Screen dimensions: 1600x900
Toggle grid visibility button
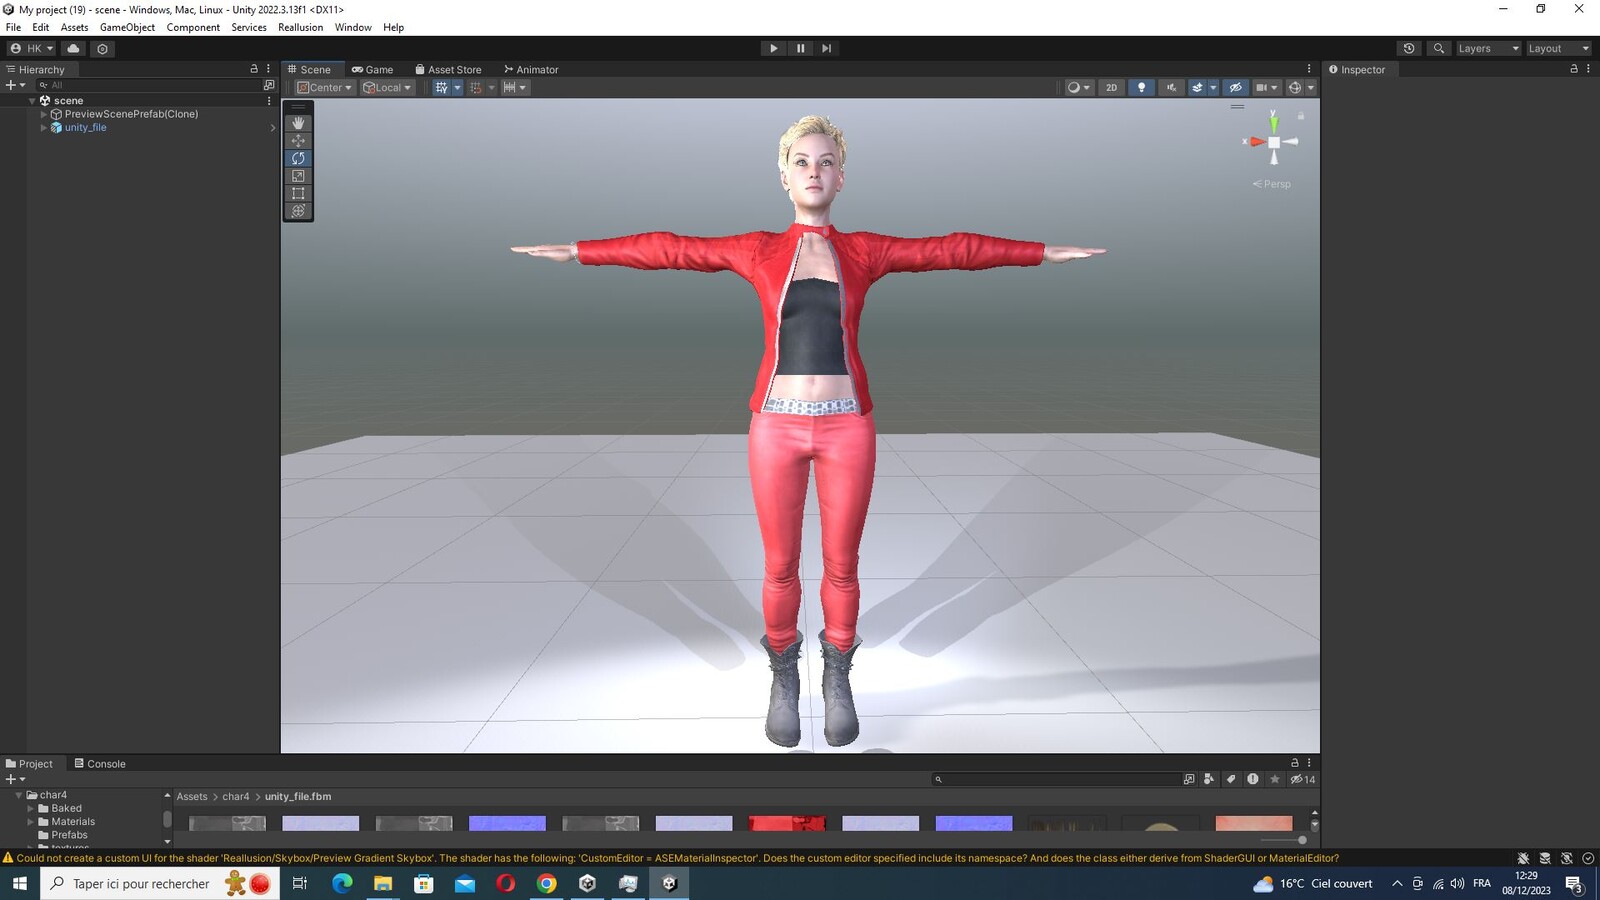441,88
